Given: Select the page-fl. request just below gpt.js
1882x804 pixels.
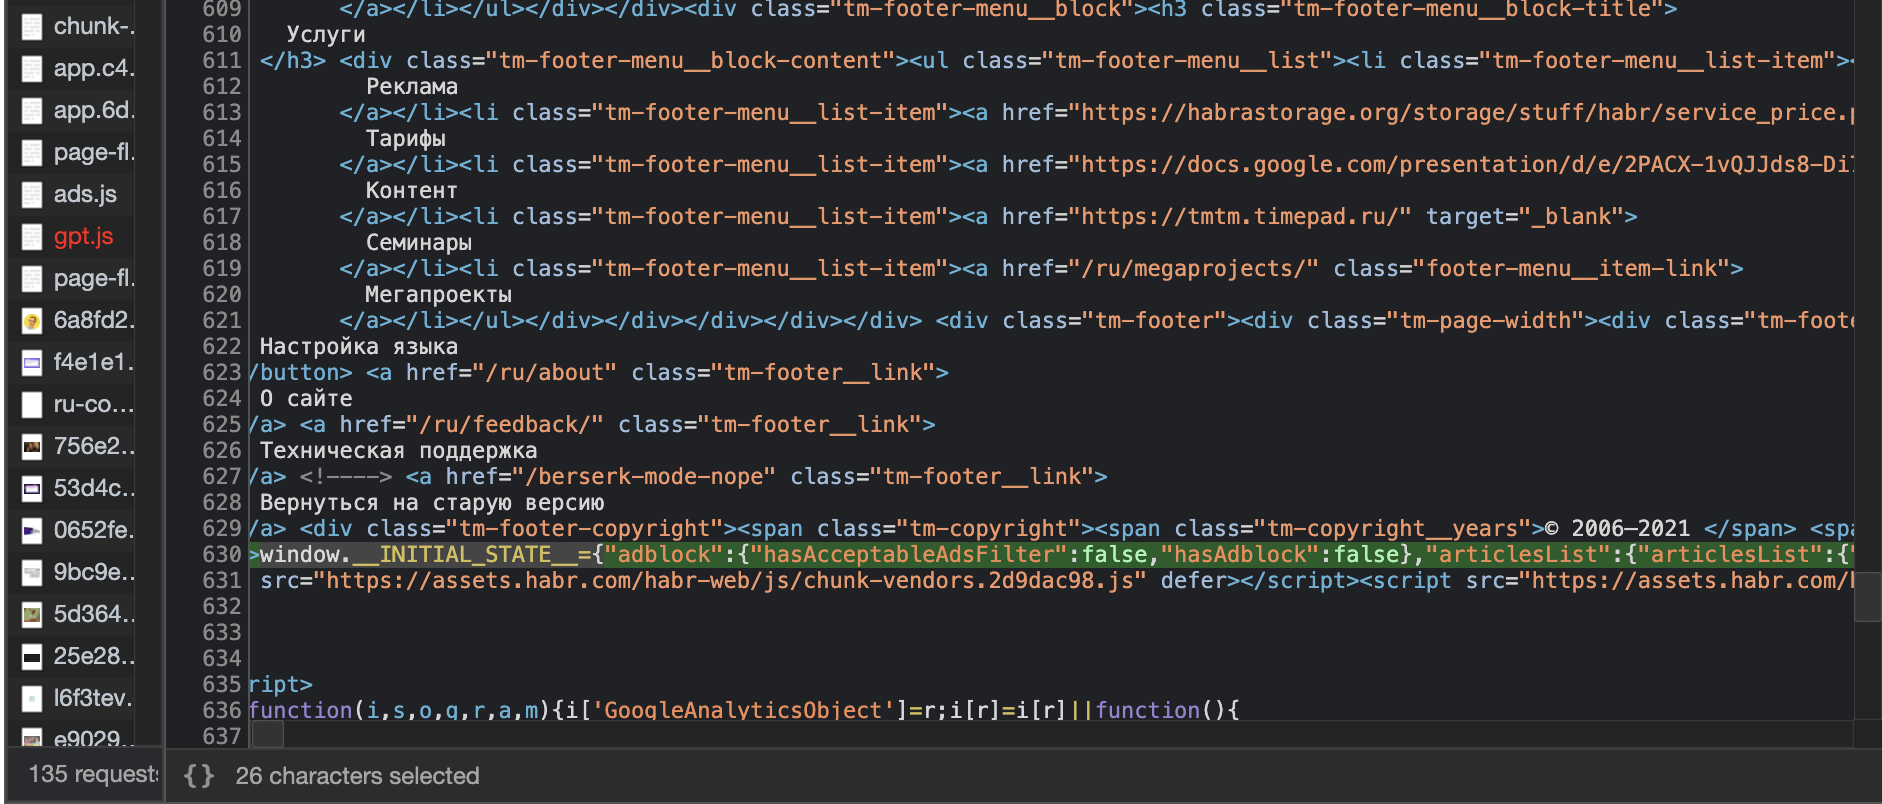Looking at the screenshot, I should 94,279.
